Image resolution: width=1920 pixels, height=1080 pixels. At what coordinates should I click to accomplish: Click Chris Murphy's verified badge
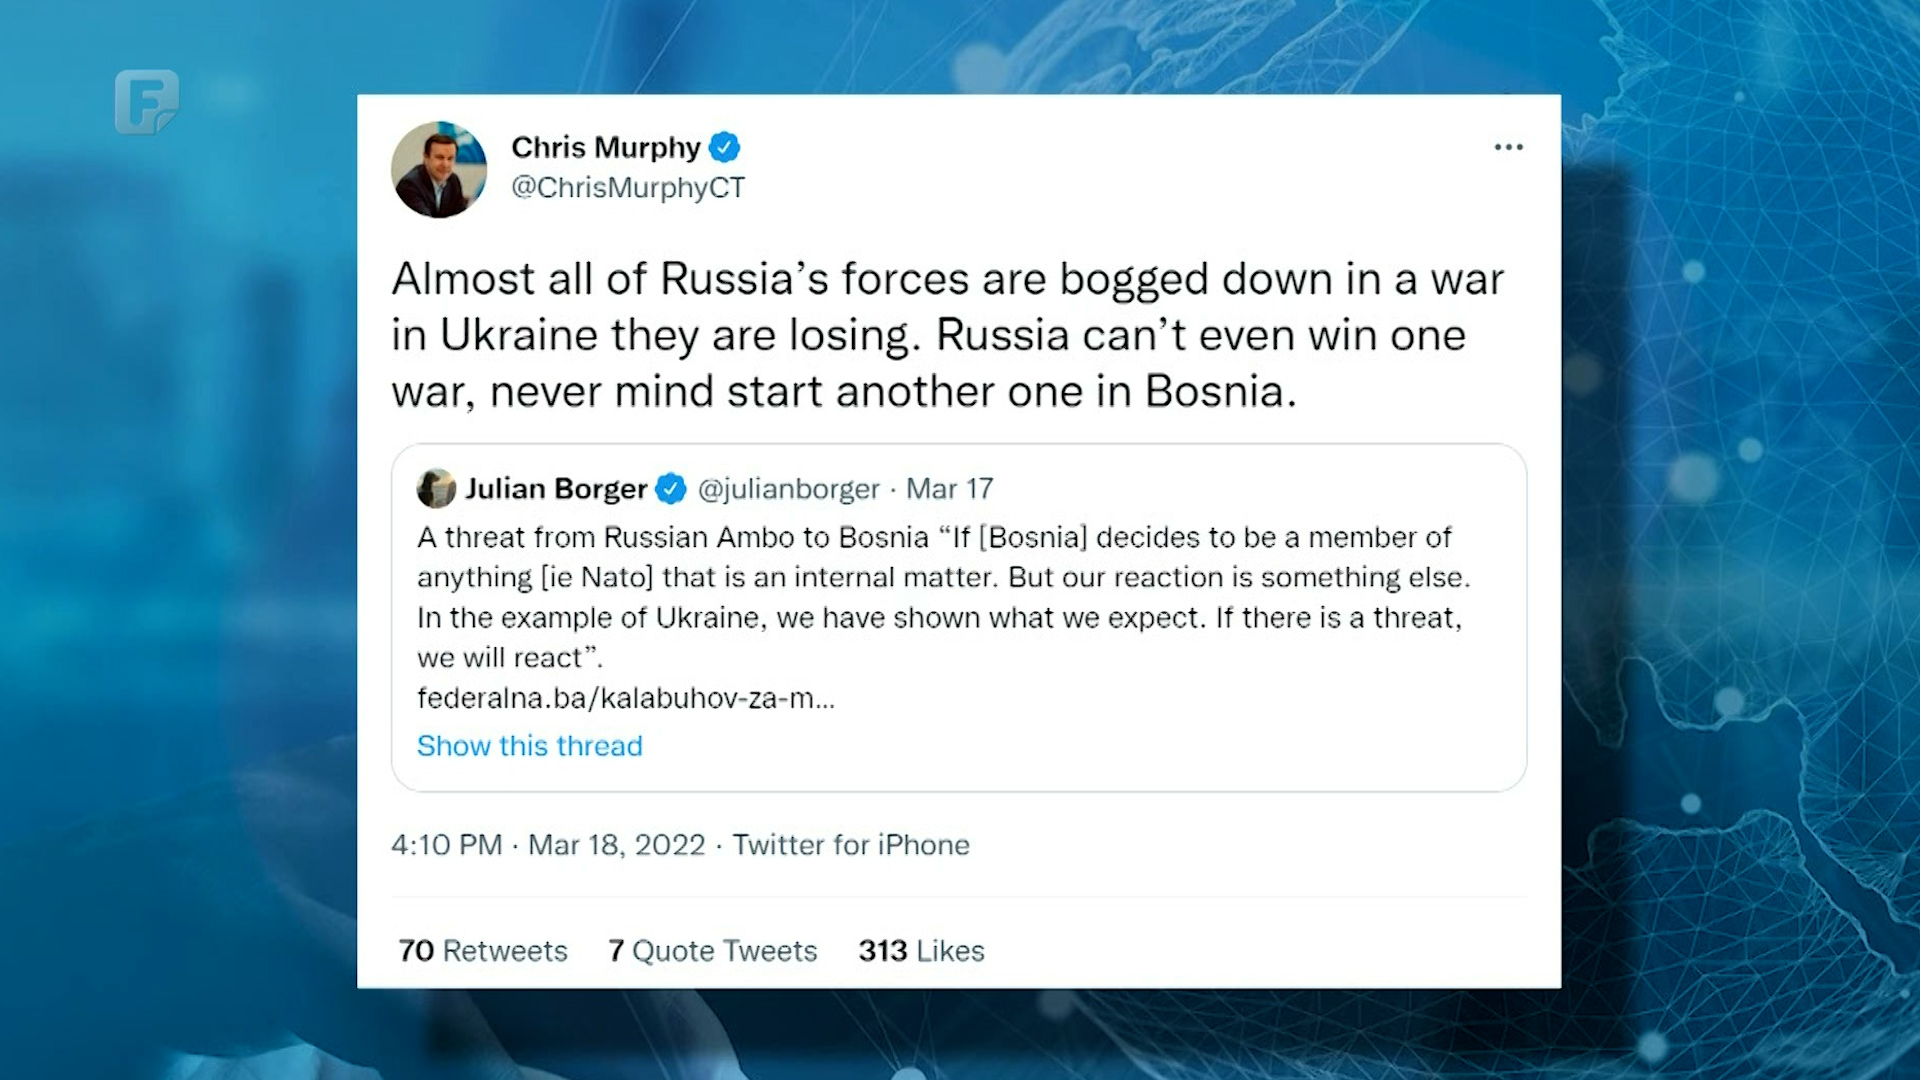coord(725,147)
